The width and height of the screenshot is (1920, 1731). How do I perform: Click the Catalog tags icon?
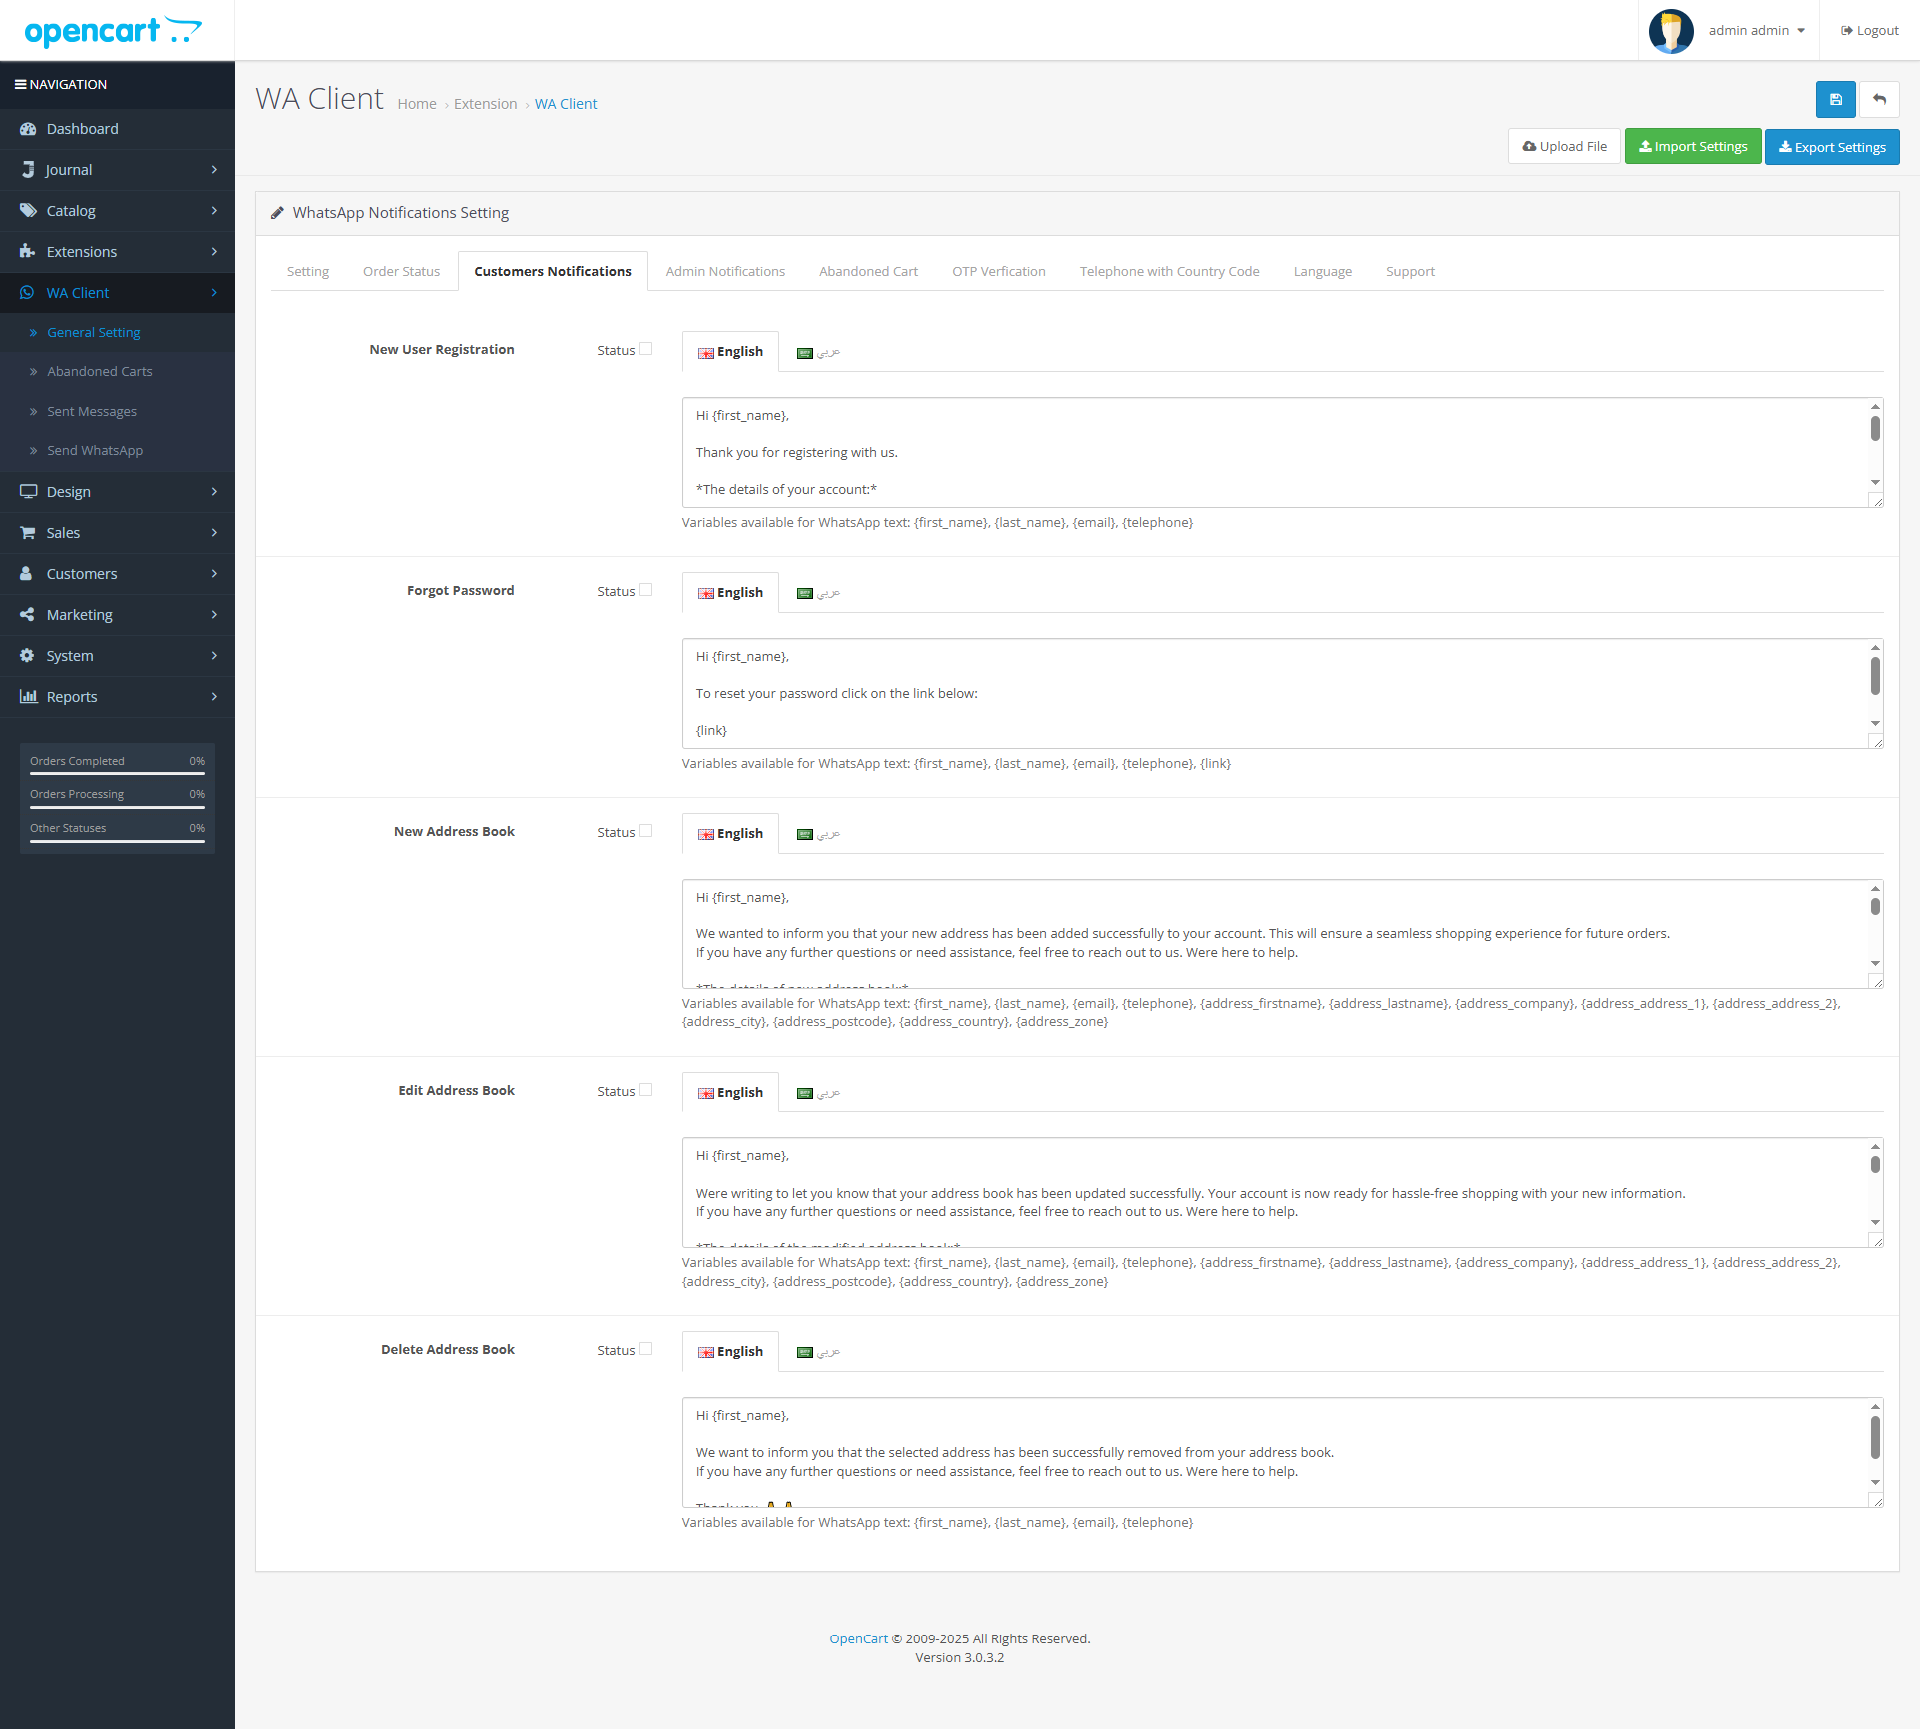click(27, 211)
